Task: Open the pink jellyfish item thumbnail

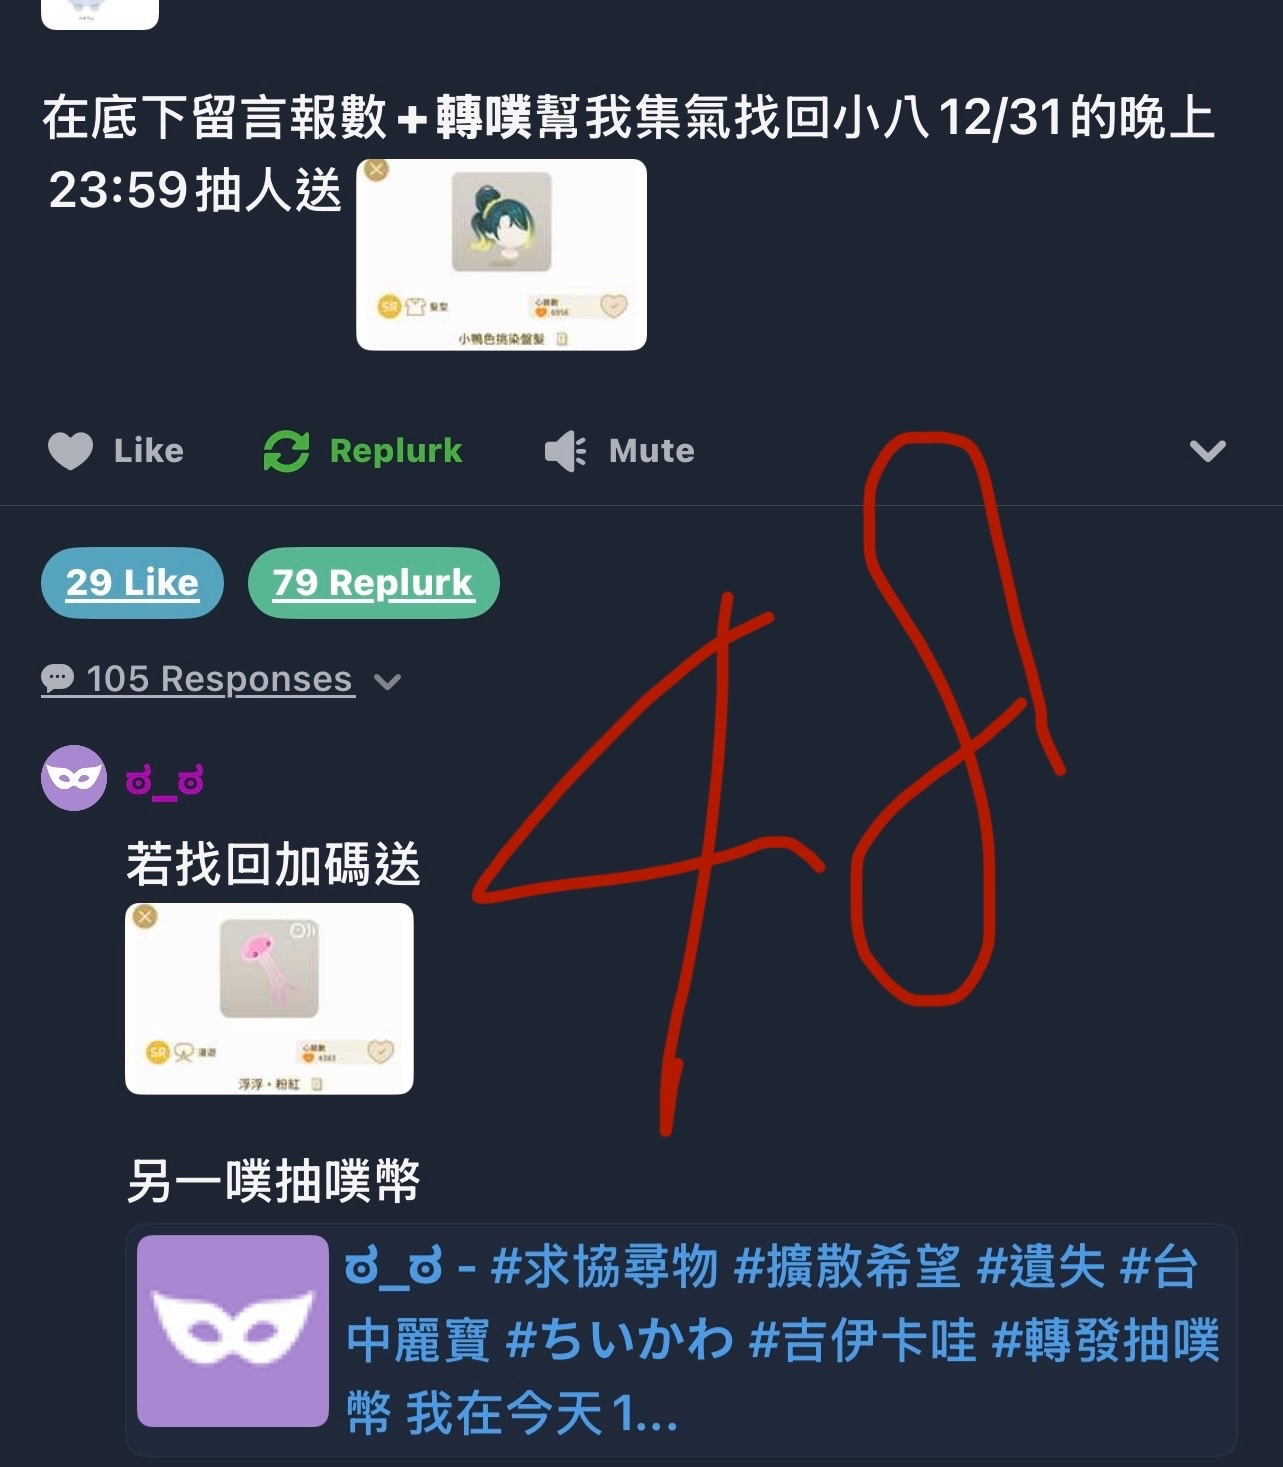Action: pyautogui.click(x=269, y=999)
